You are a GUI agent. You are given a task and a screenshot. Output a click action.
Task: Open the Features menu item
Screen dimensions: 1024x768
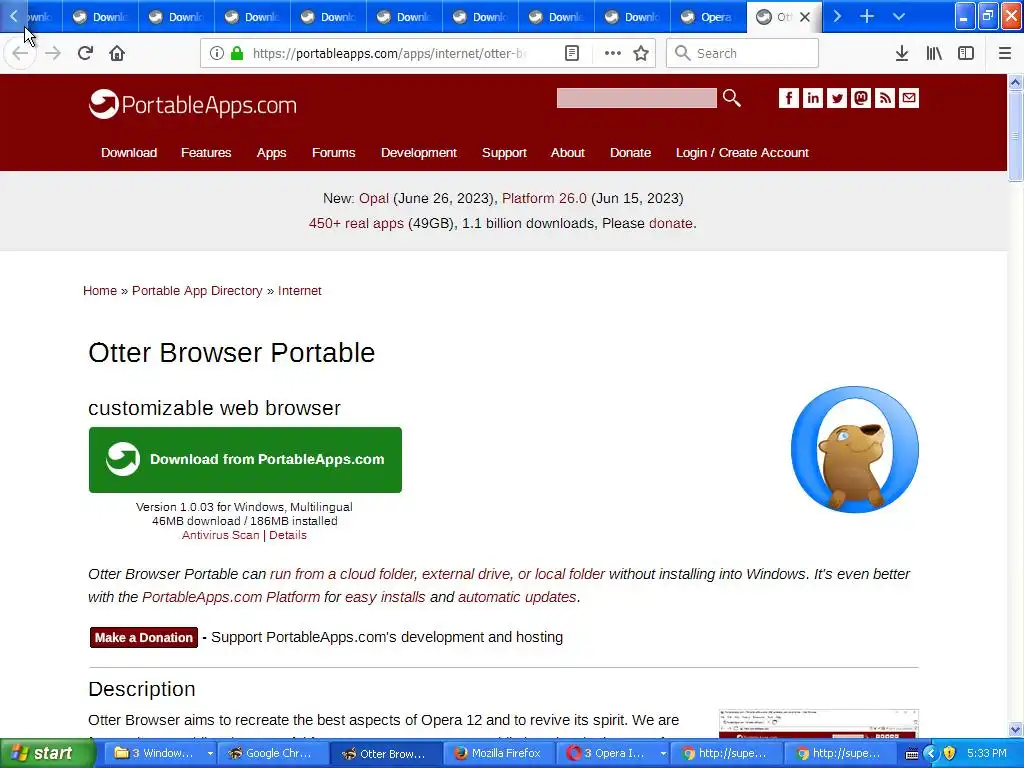(206, 153)
